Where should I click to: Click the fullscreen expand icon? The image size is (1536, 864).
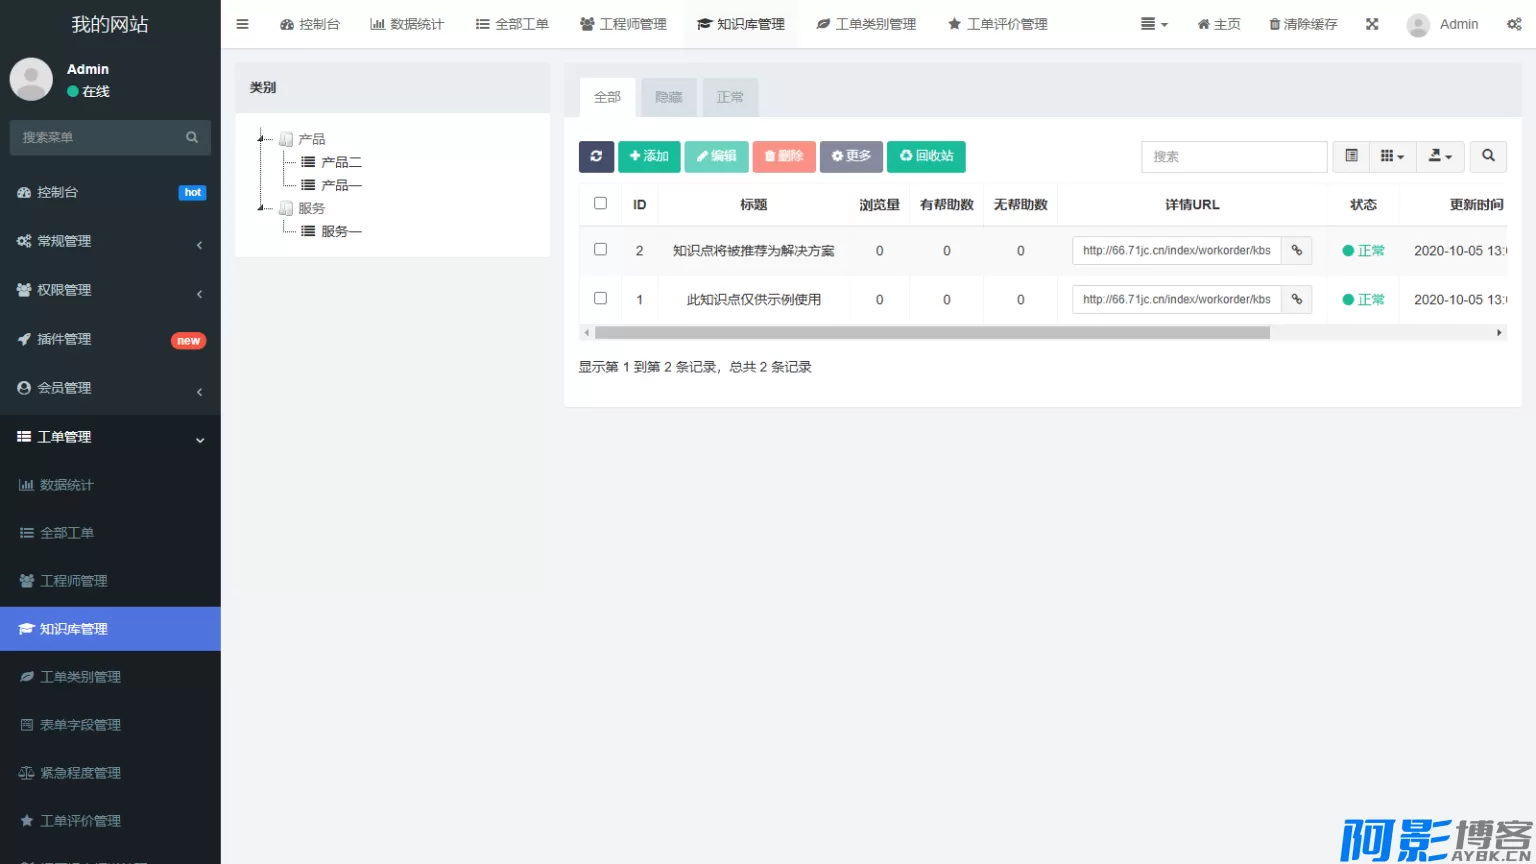1372,24
